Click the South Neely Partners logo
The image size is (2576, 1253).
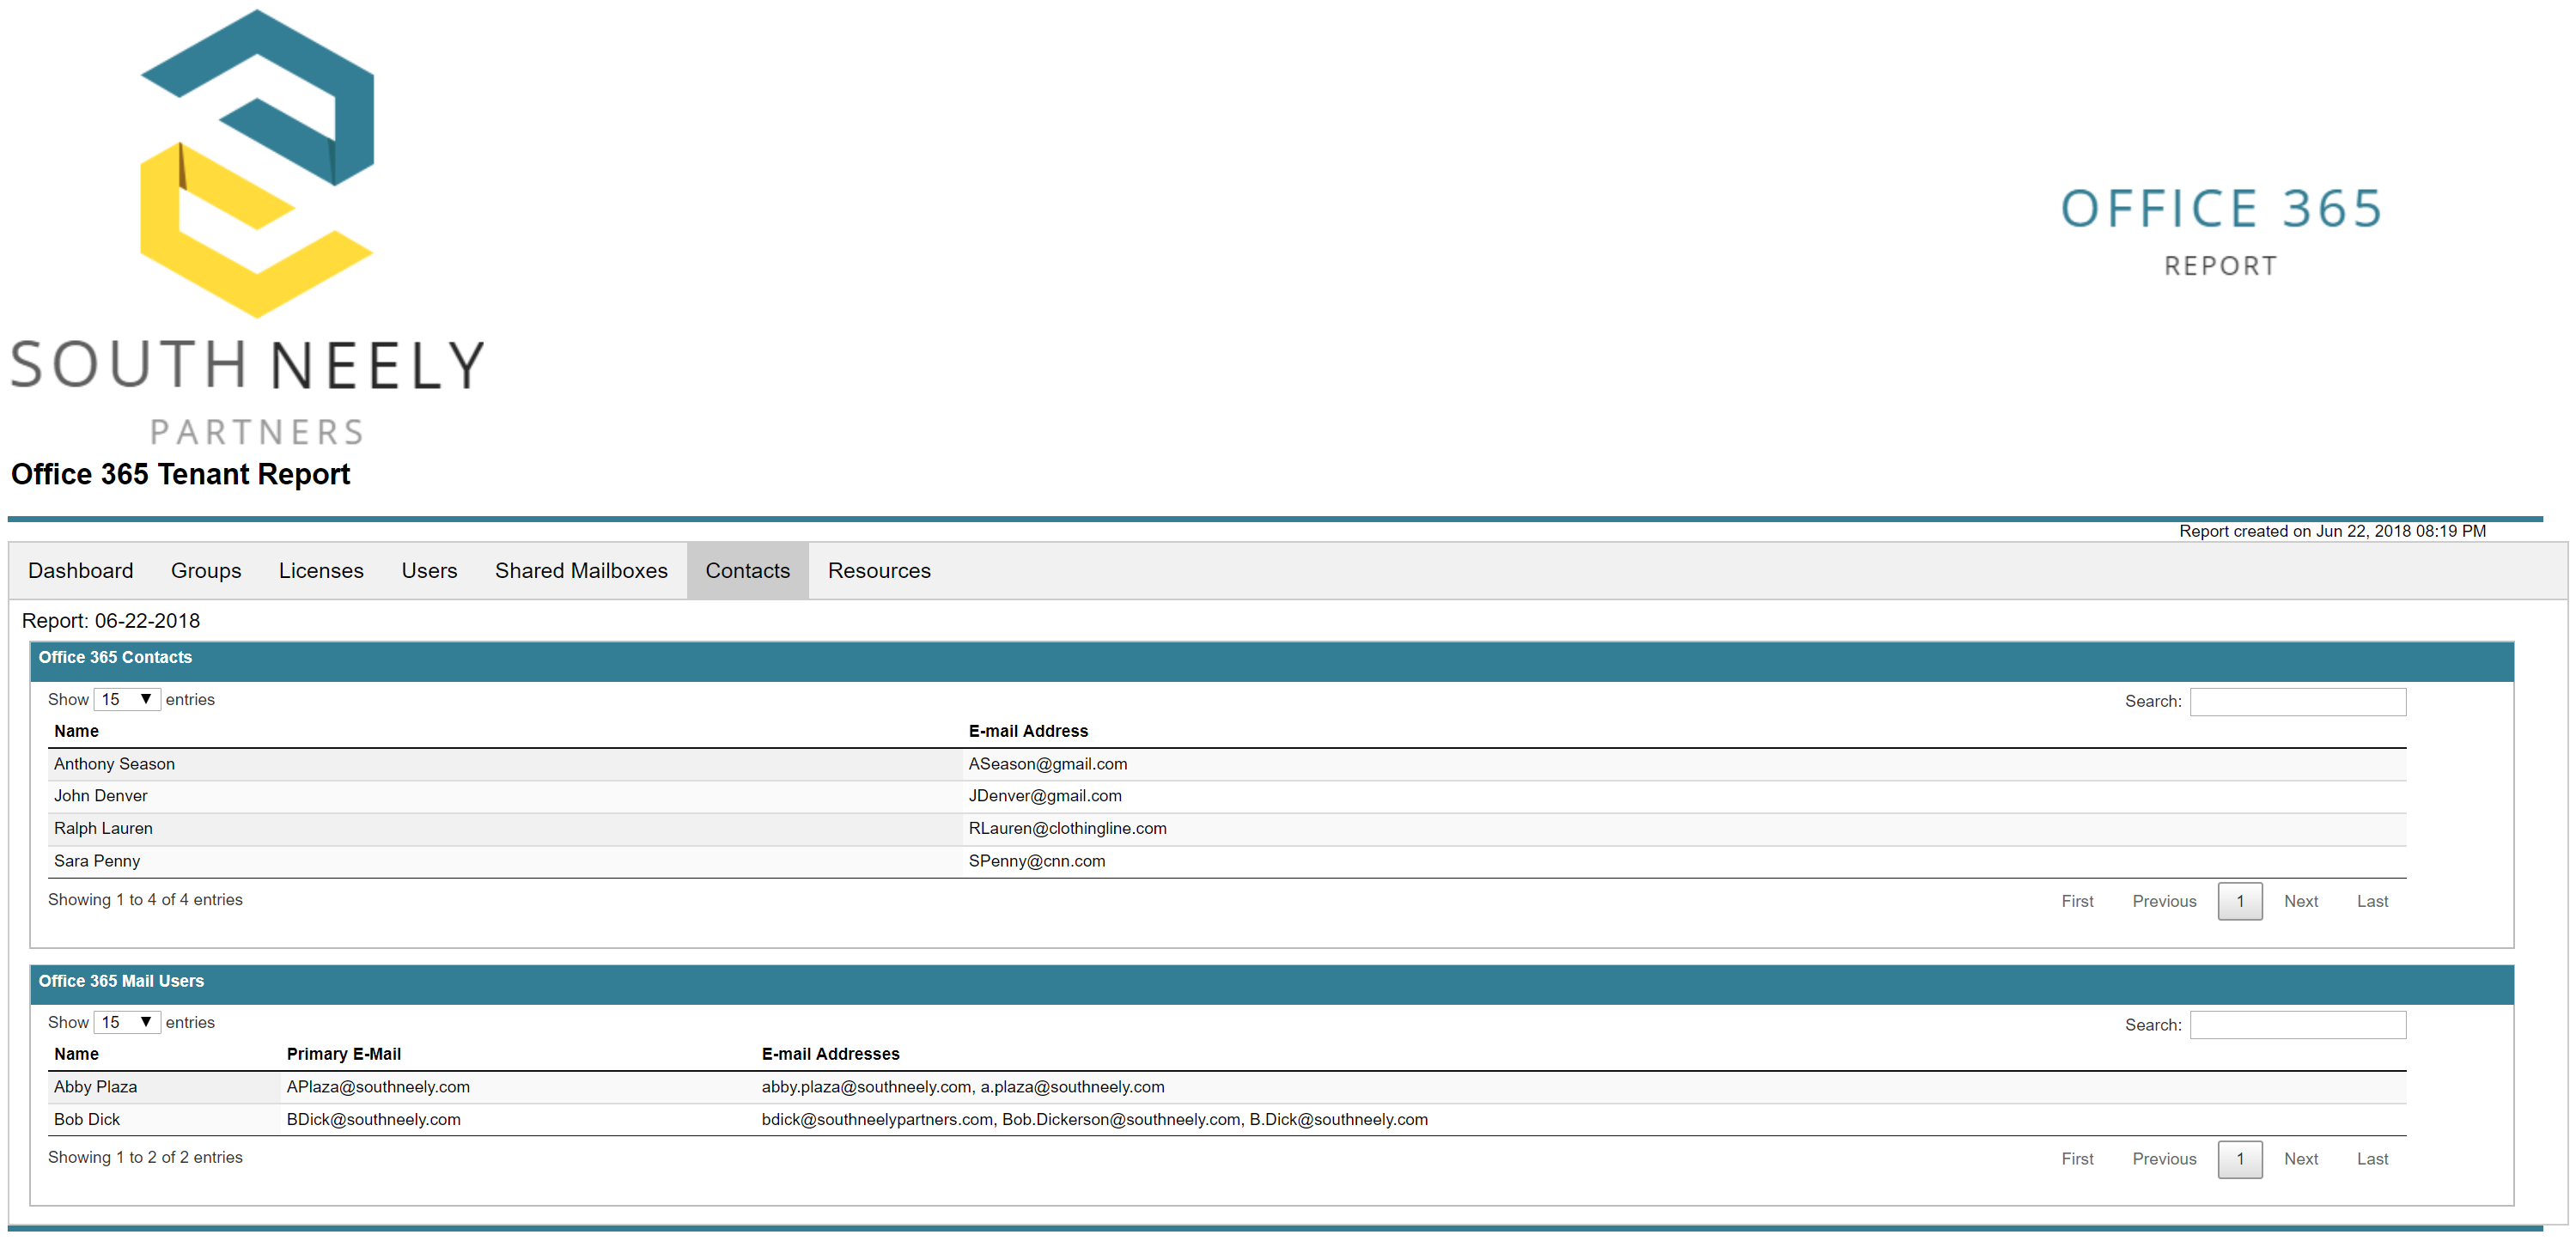pyautogui.click(x=248, y=228)
